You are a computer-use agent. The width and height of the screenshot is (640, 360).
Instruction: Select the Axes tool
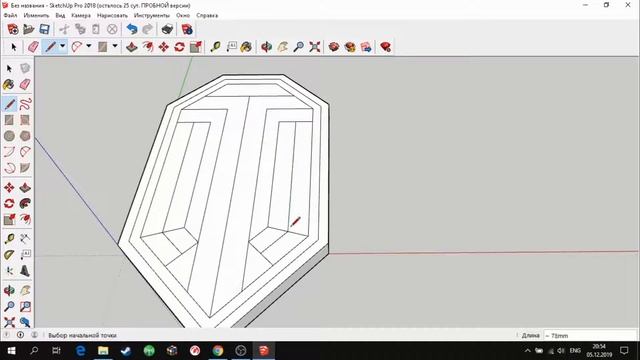pos(9,271)
